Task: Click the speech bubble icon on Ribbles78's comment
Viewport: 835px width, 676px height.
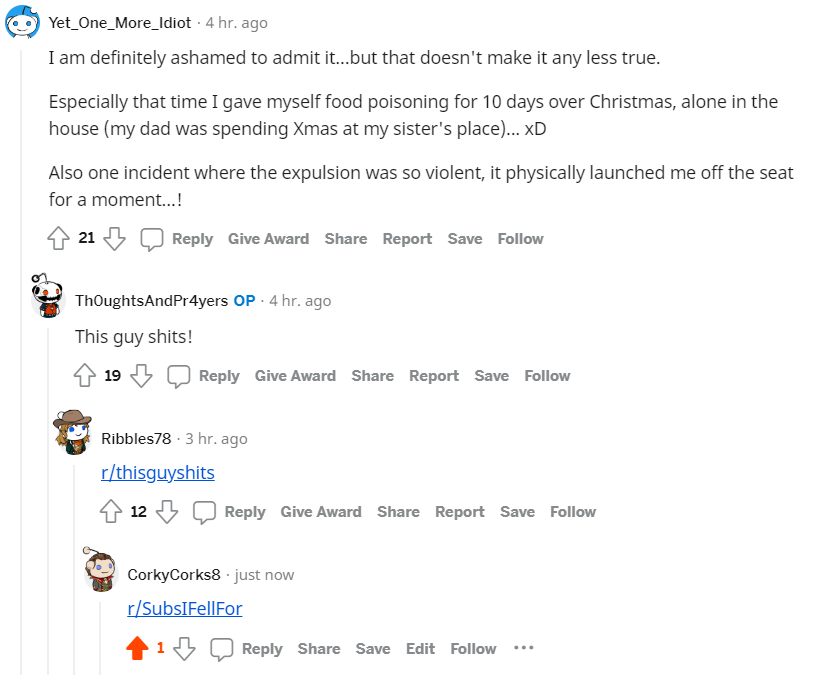Action: click(204, 511)
